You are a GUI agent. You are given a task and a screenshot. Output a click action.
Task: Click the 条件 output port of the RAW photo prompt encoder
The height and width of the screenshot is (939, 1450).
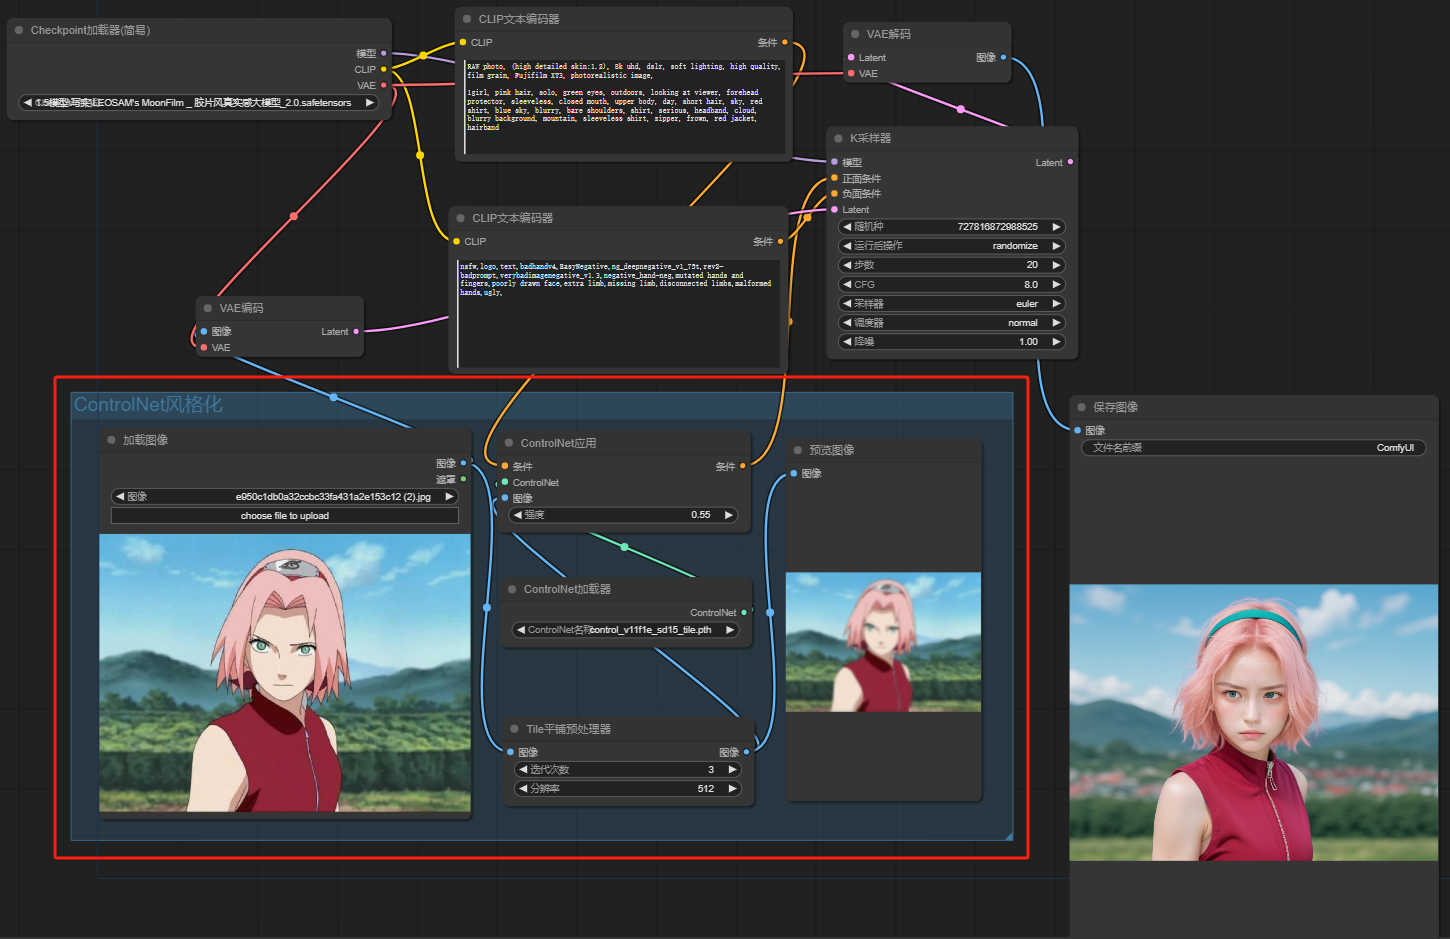pos(785,42)
